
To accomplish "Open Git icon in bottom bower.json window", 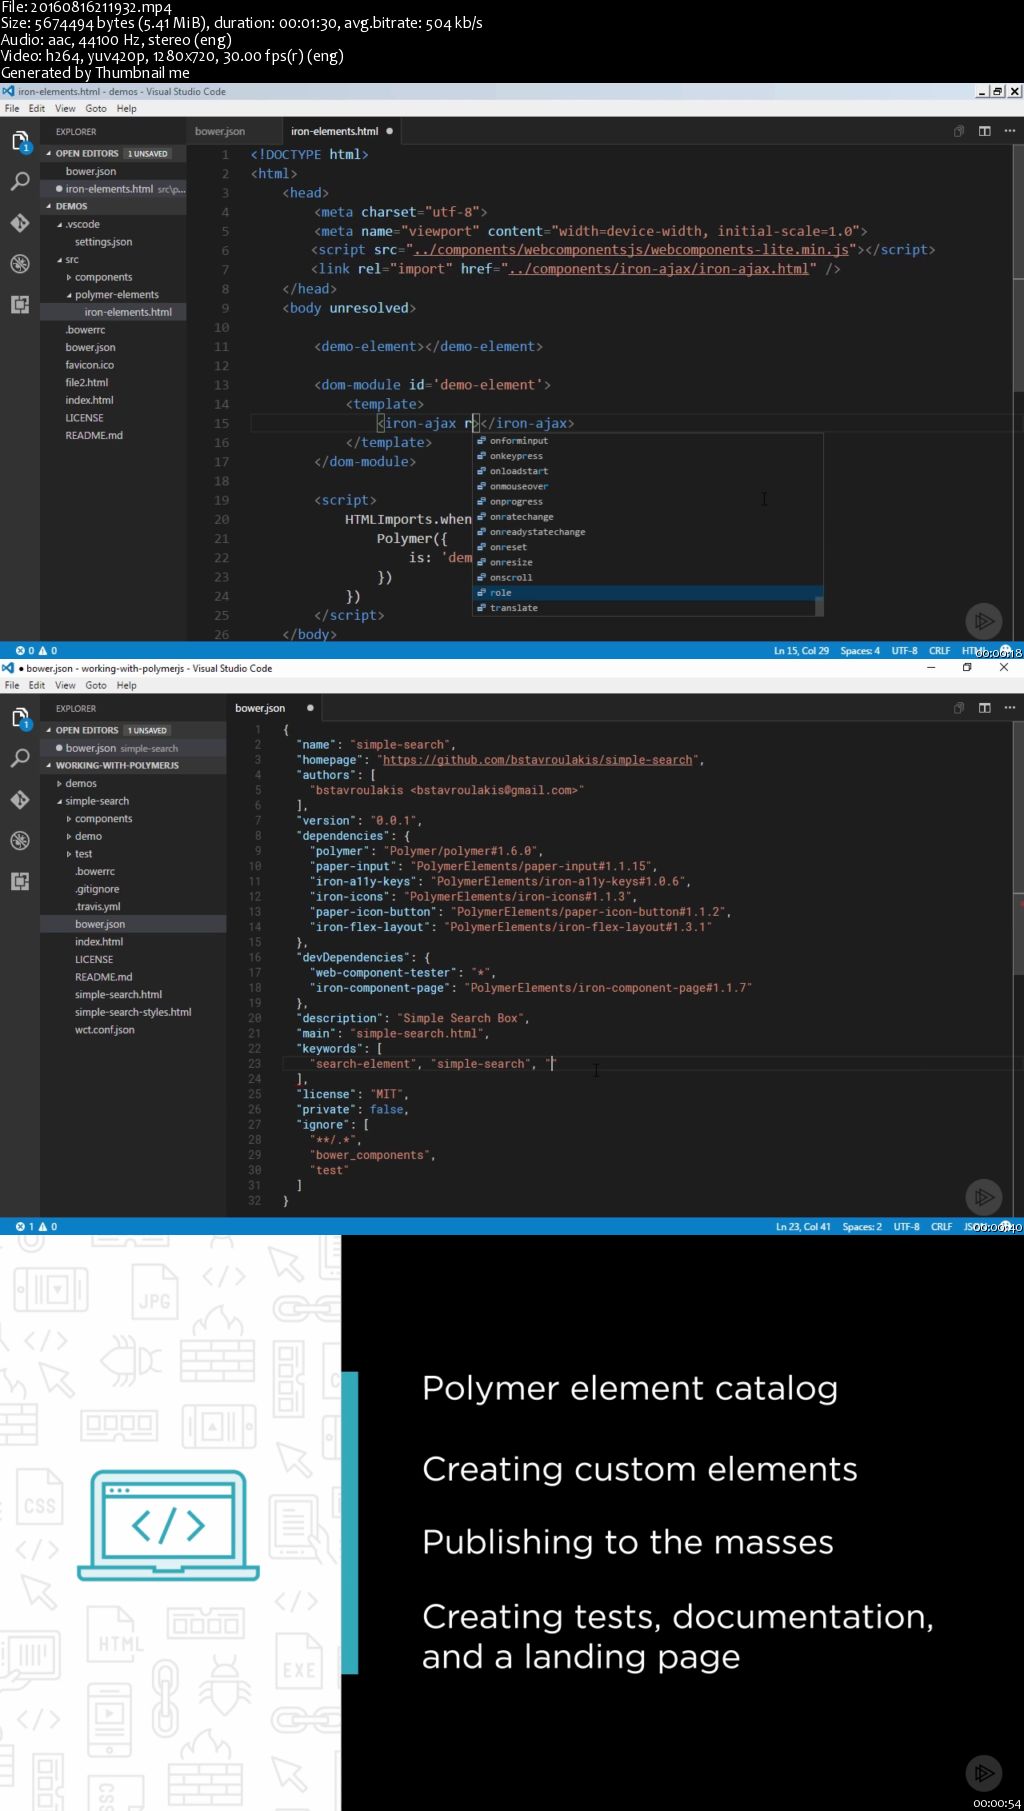I will point(20,800).
